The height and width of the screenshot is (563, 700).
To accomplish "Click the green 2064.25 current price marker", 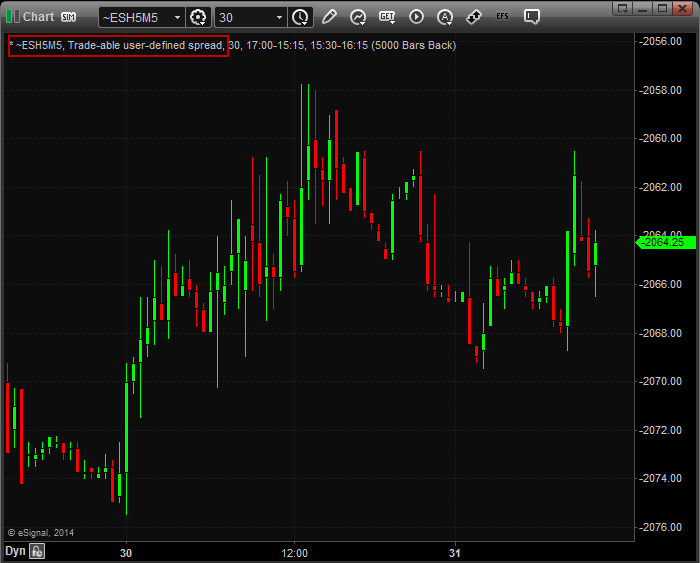I will [663, 242].
